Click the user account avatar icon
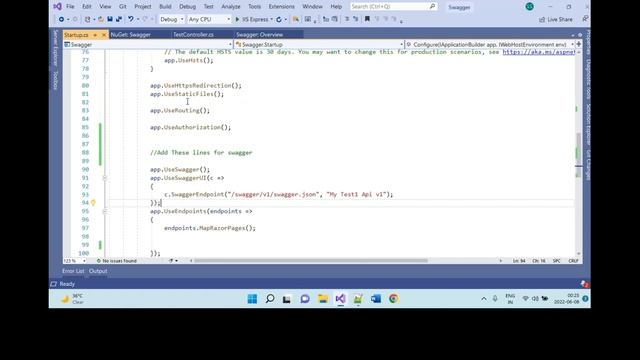 [x=529, y=7]
